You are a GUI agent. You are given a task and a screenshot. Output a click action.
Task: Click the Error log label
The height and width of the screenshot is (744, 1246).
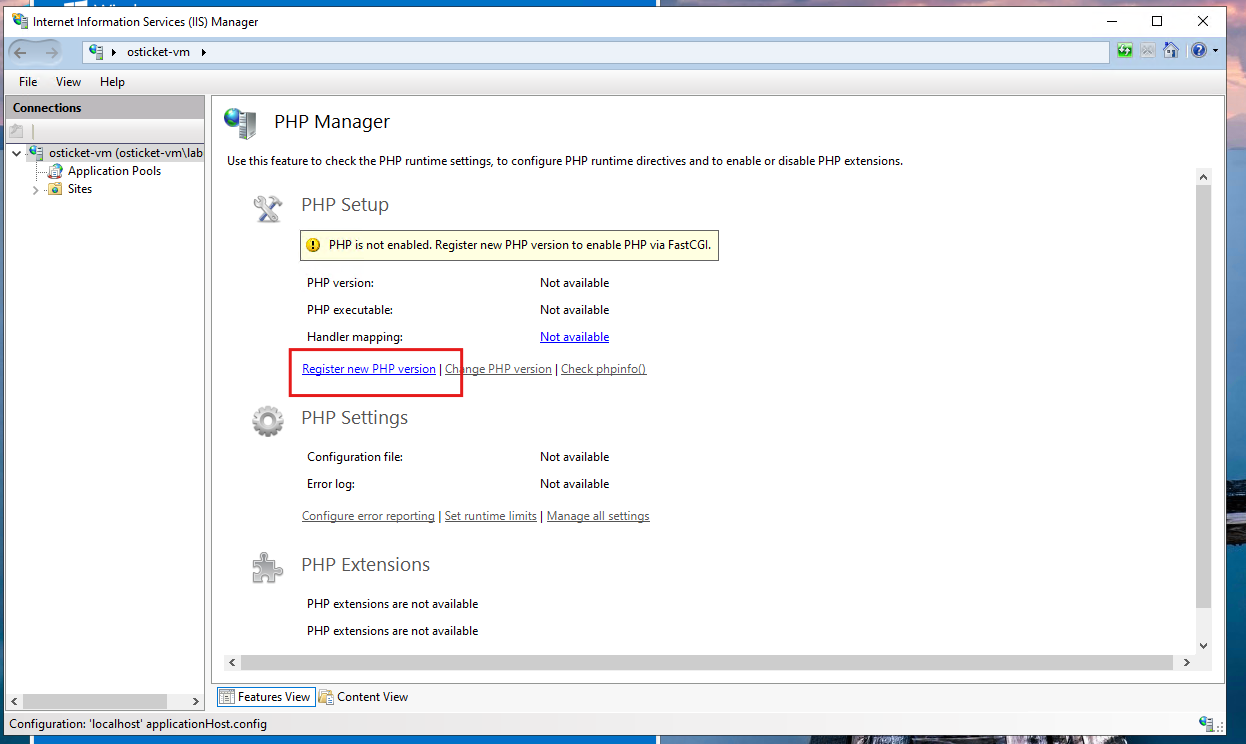(331, 484)
